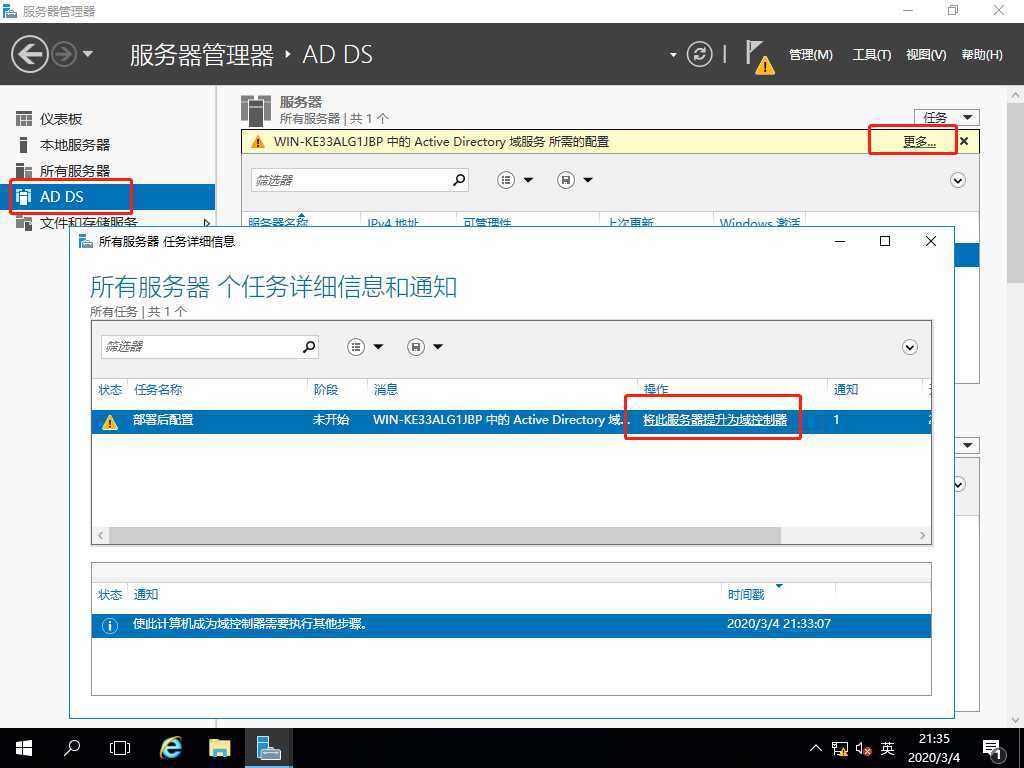Select notification 使此计算机成为域控制器需要执行其他步骤
1024x768 pixels.
[x=511, y=625]
